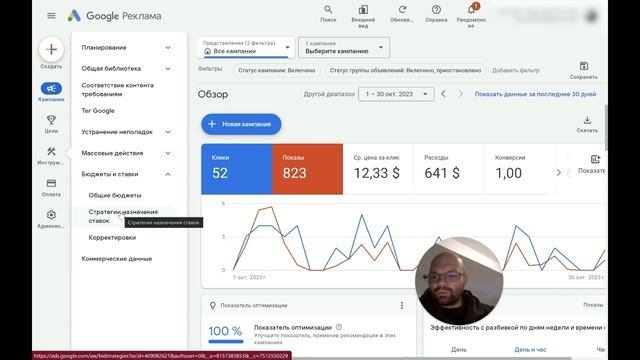Click ad group status filter chip
The height and width of the screenshot is (360, 640).
[x=405, y=70]
